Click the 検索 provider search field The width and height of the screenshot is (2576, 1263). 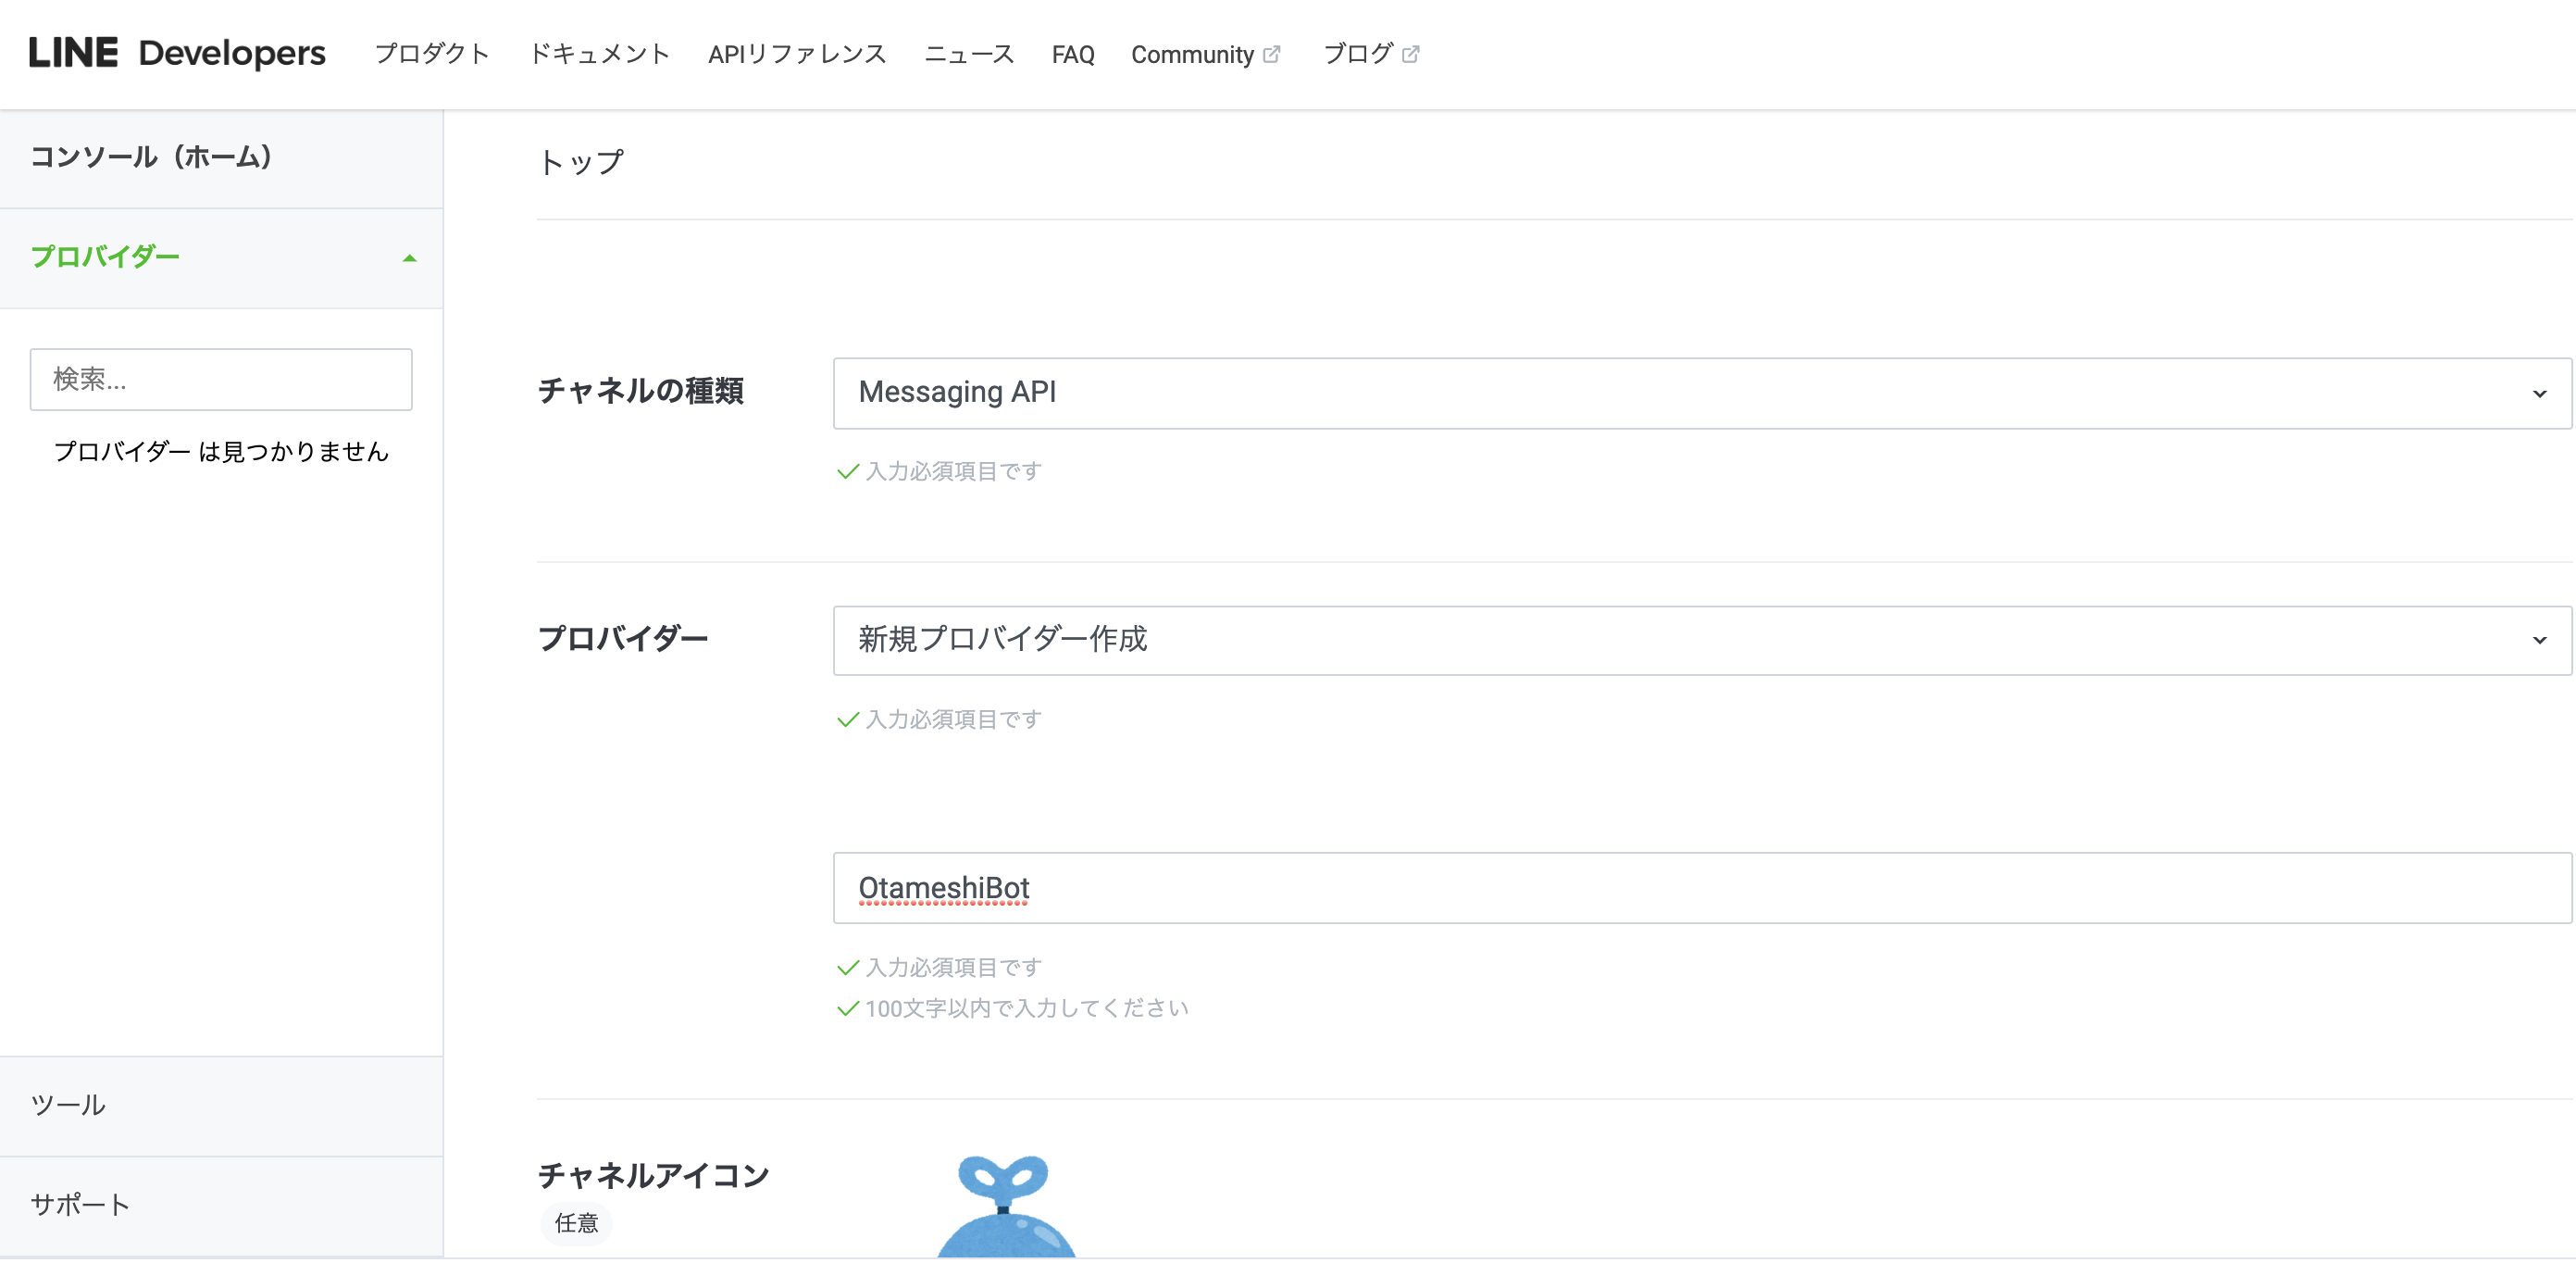tap(221, 379)
